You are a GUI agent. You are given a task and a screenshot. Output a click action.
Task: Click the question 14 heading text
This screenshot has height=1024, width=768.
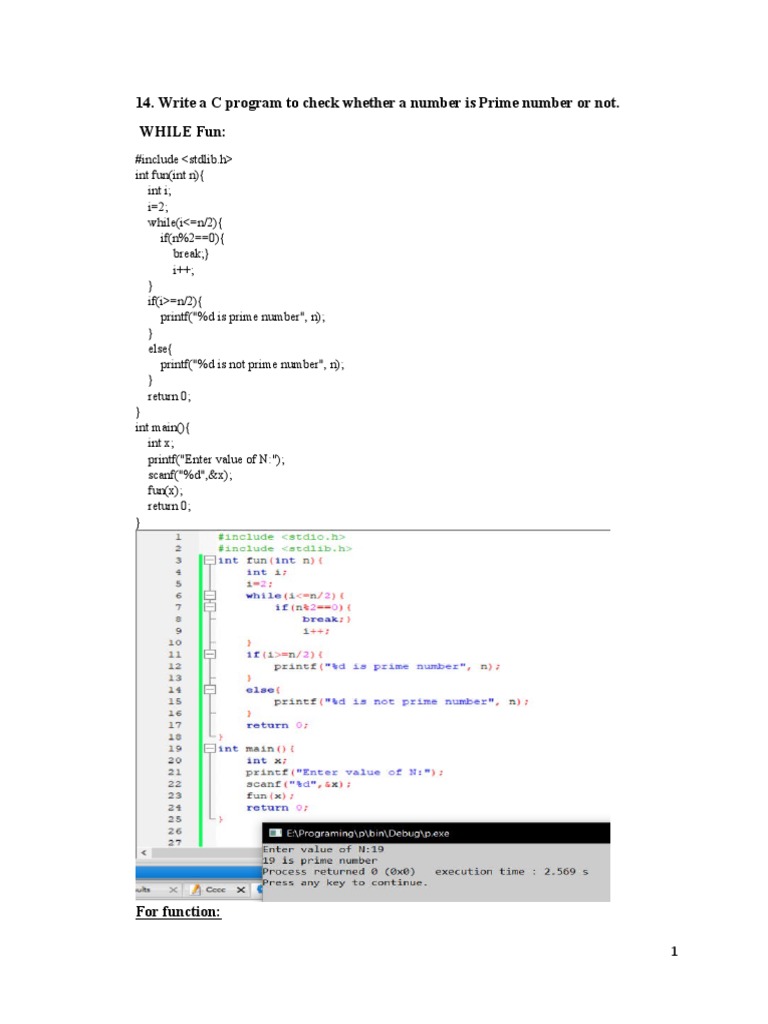(377, 103)
